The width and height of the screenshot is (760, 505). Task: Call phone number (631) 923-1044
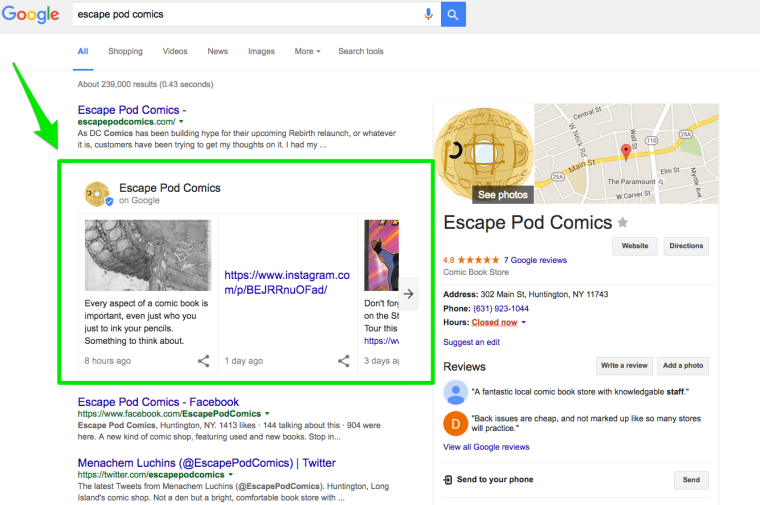point(501,309)
